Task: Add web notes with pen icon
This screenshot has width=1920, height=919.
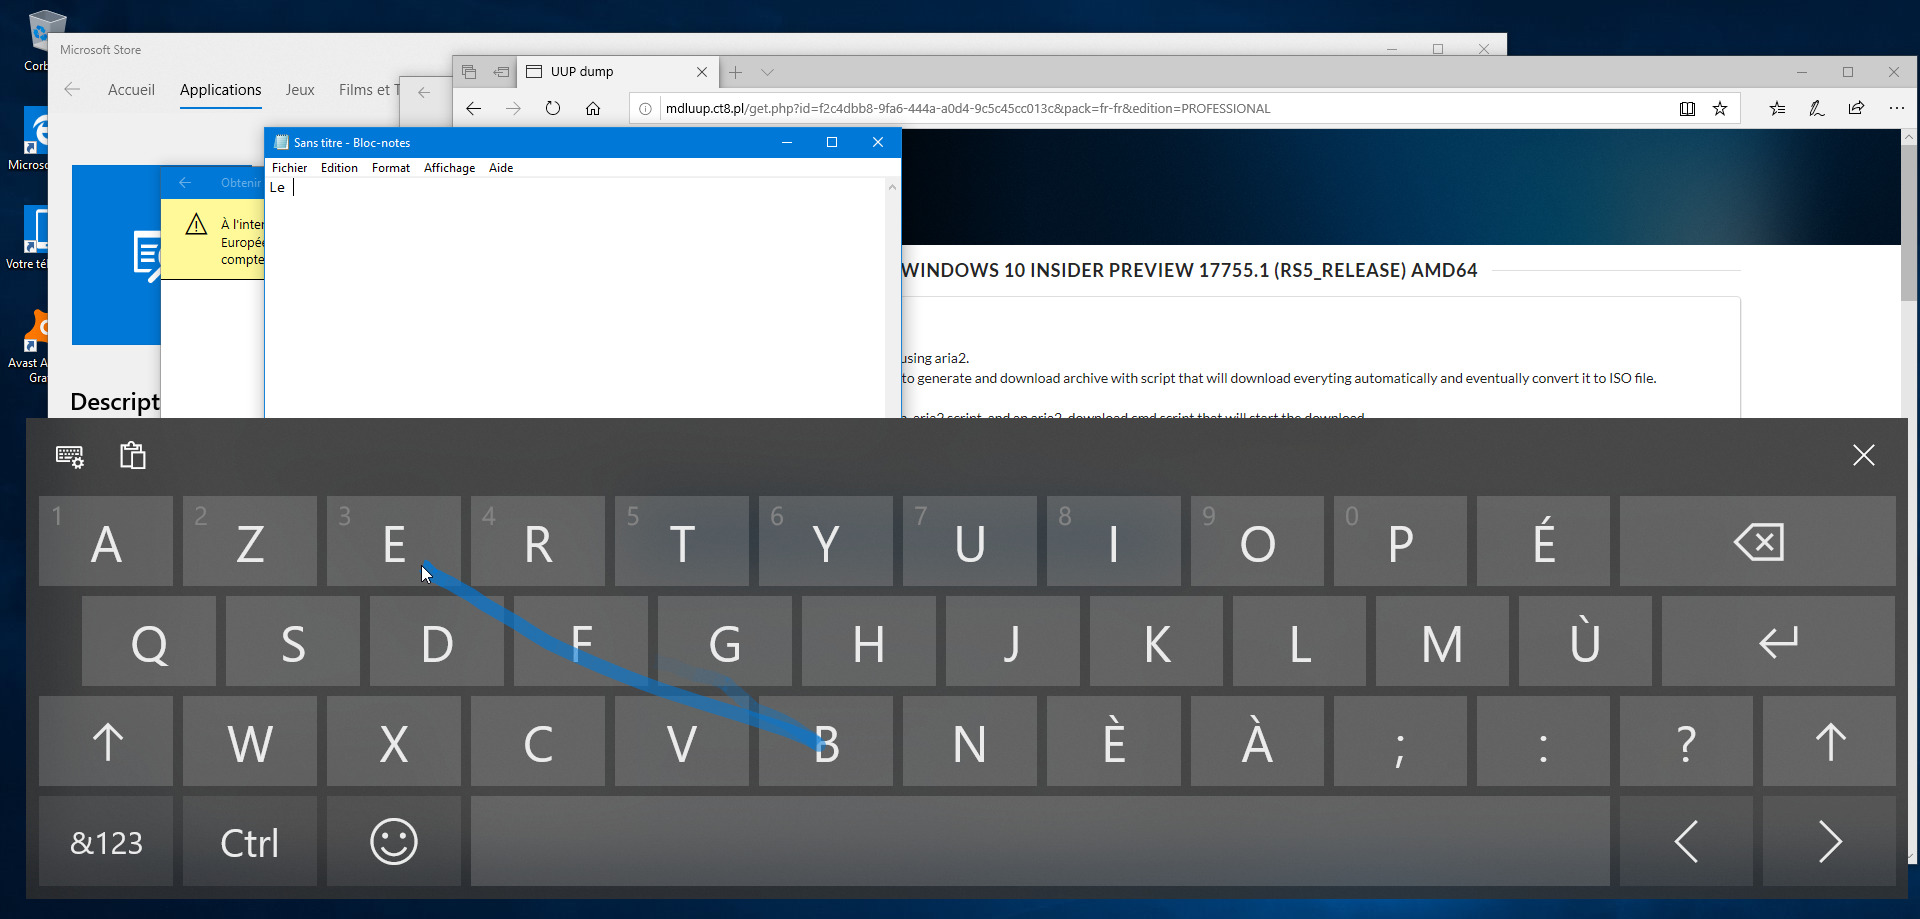Action: click(1816, 109)
